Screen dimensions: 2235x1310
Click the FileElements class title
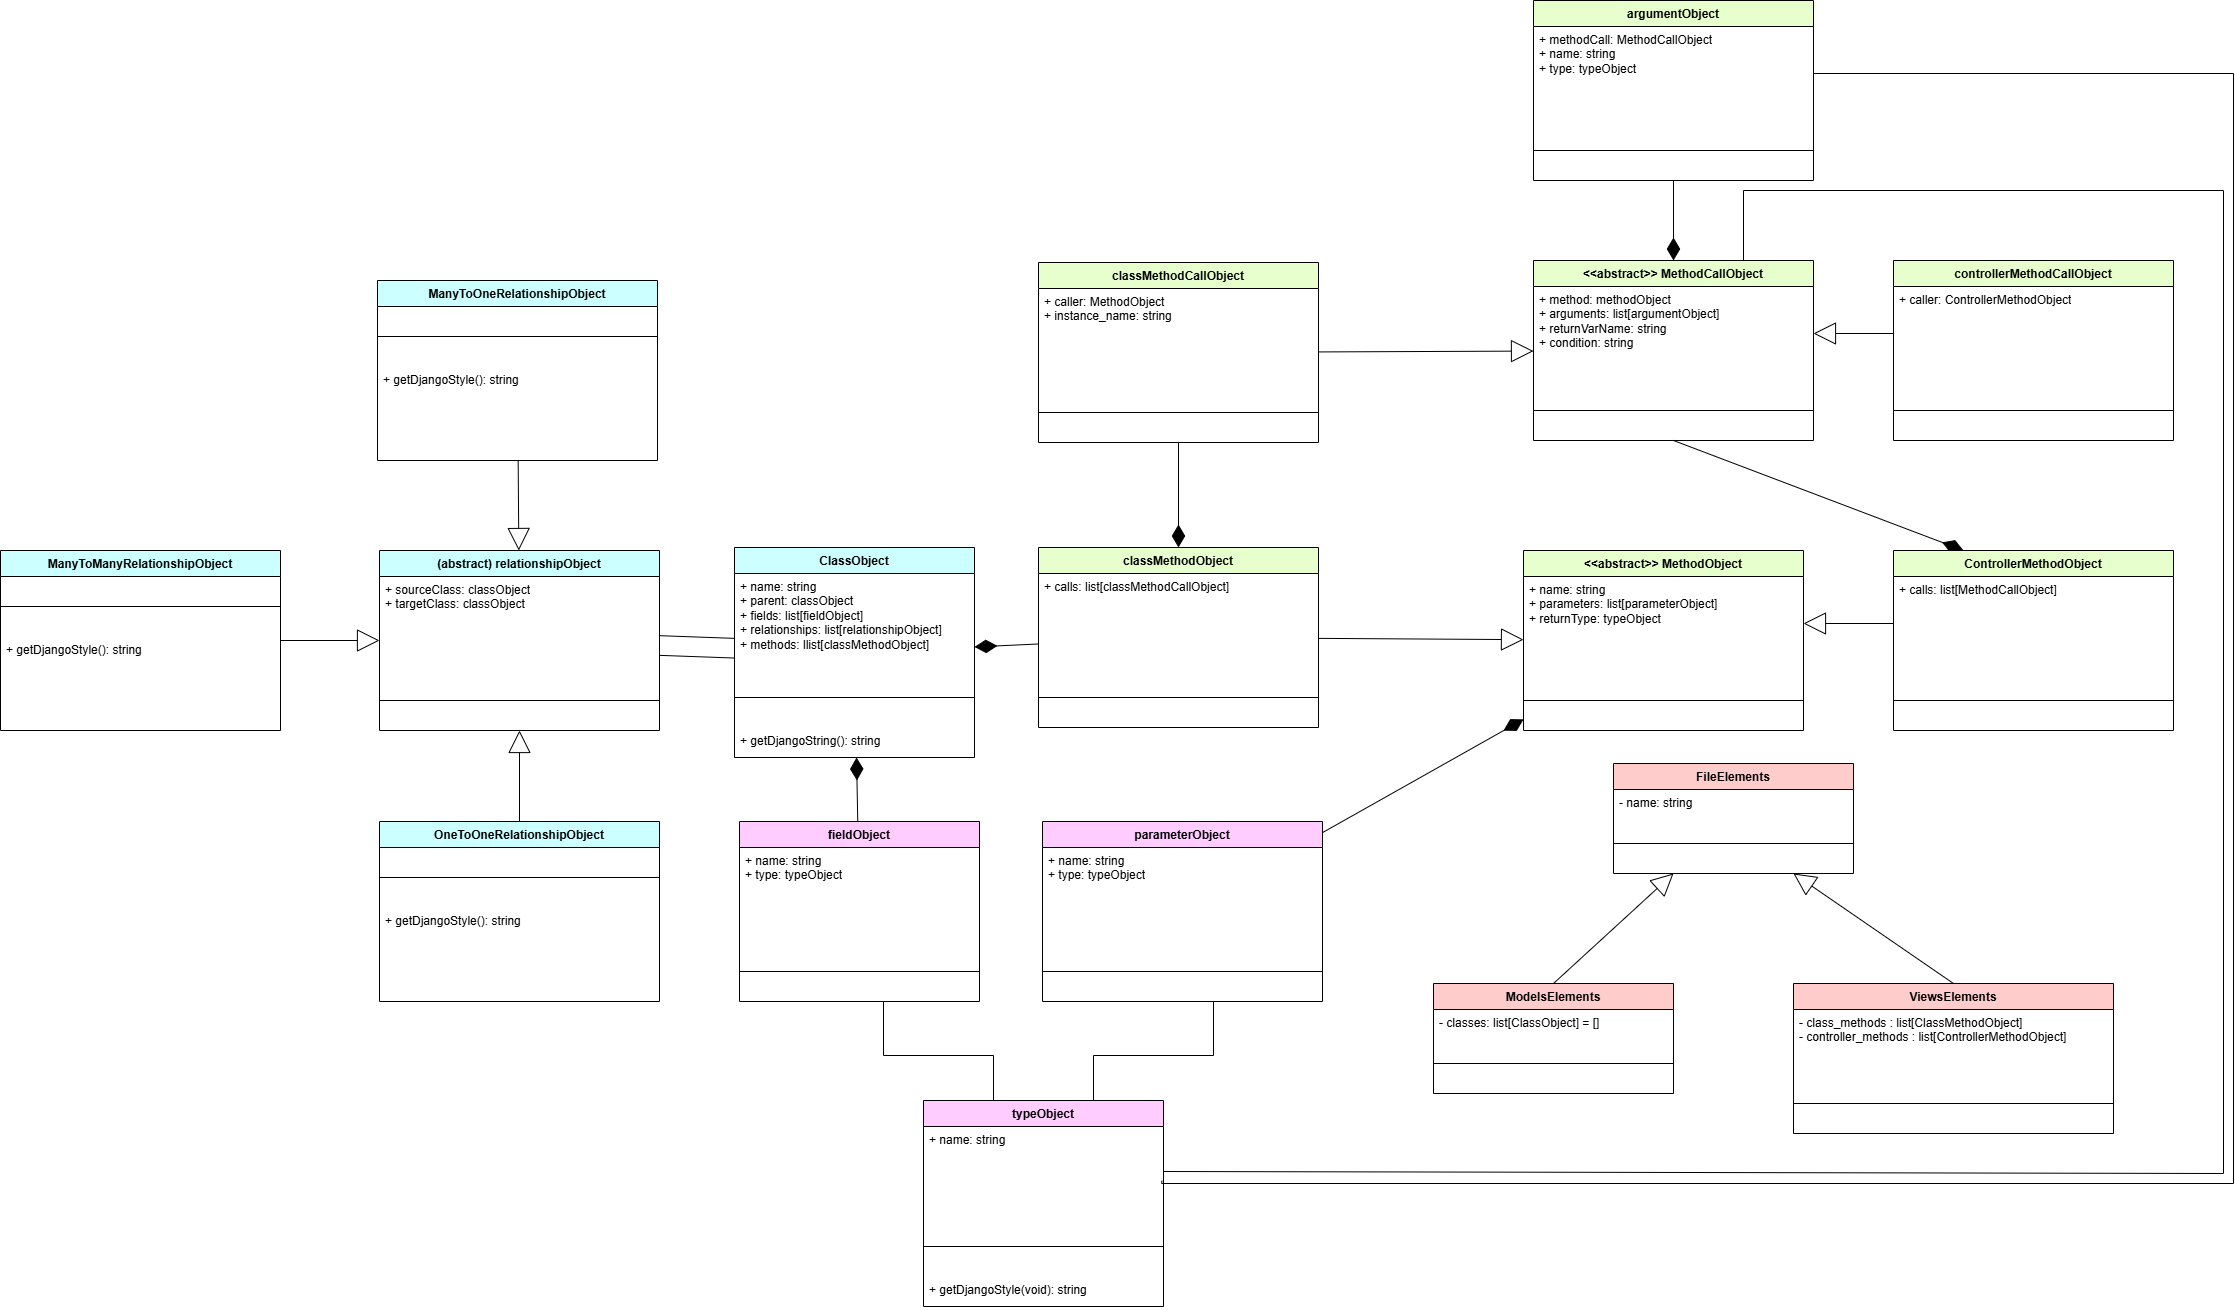(1732, 777)
